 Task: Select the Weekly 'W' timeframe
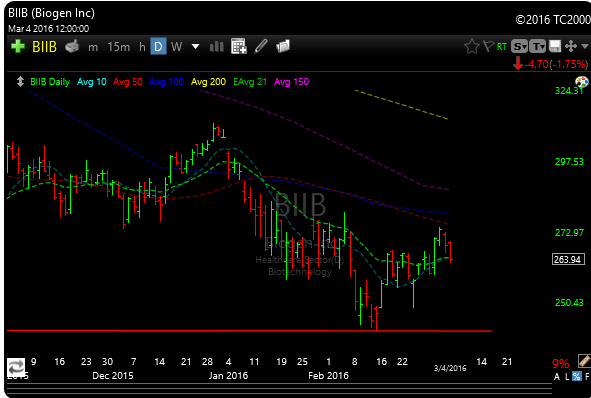point(176,47)
